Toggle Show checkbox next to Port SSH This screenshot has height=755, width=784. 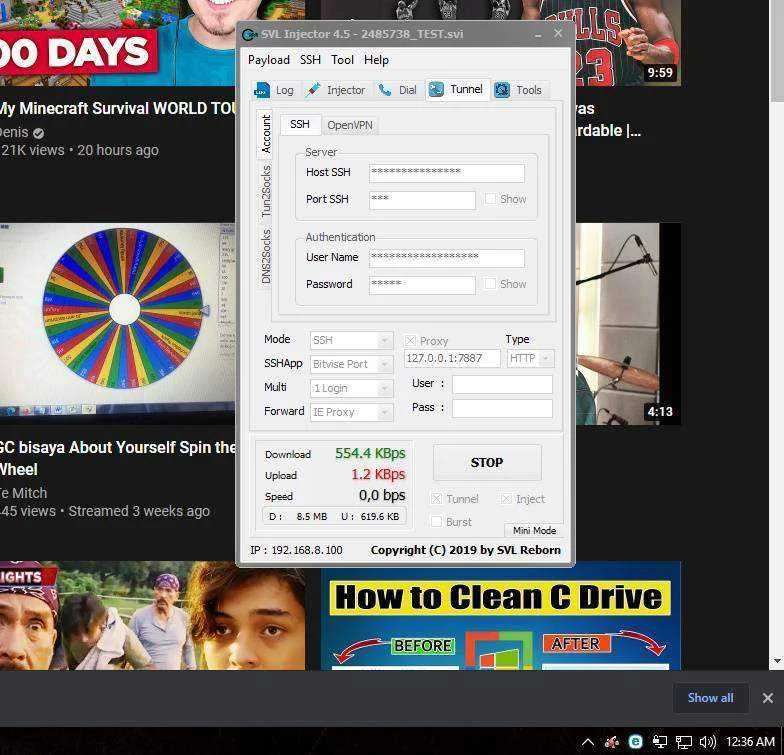490,199
